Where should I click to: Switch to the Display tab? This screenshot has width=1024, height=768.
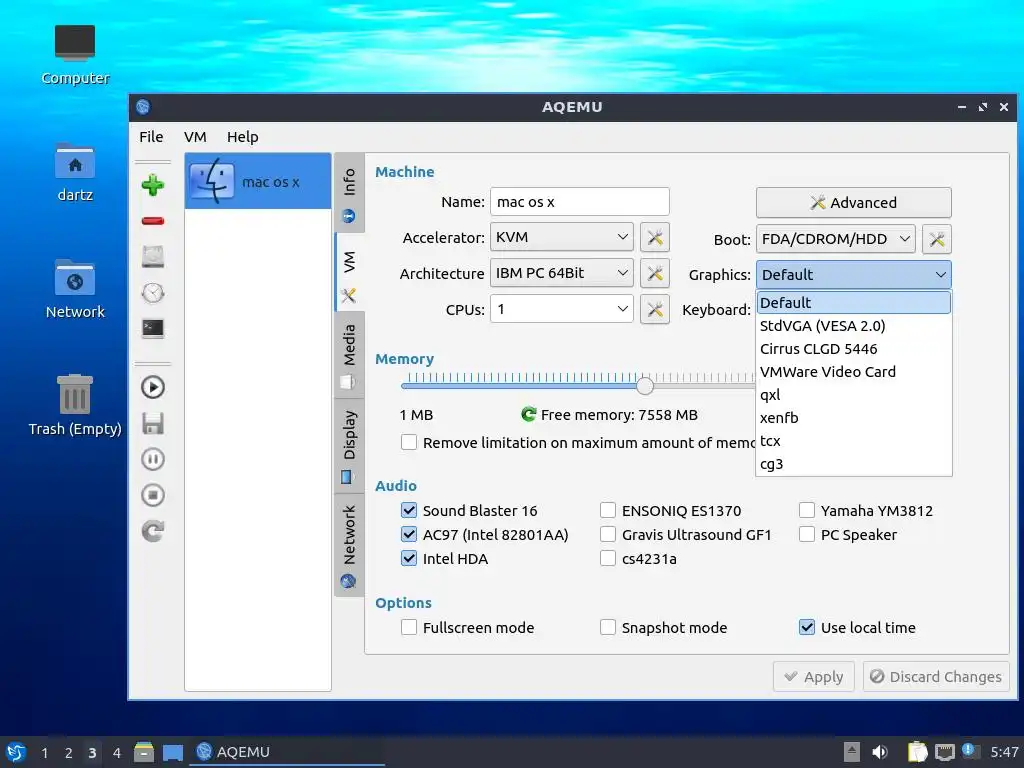tap(349, 446)
